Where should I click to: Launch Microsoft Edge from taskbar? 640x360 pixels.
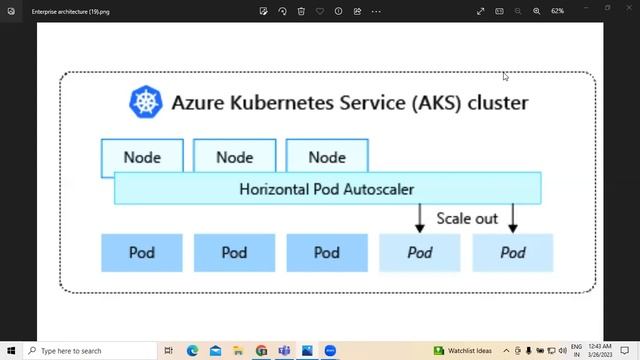(x=192, y=351)
